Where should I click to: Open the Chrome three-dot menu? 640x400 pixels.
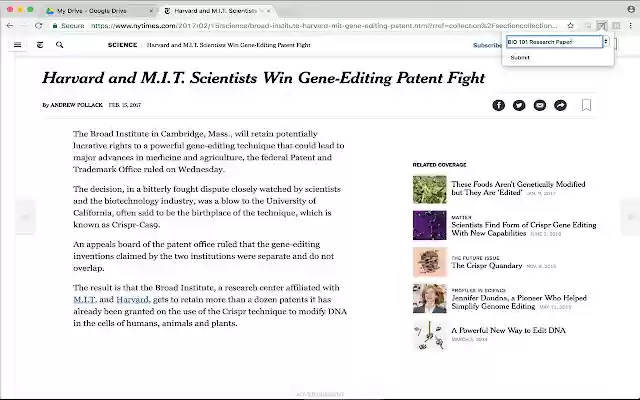[630, 26]
